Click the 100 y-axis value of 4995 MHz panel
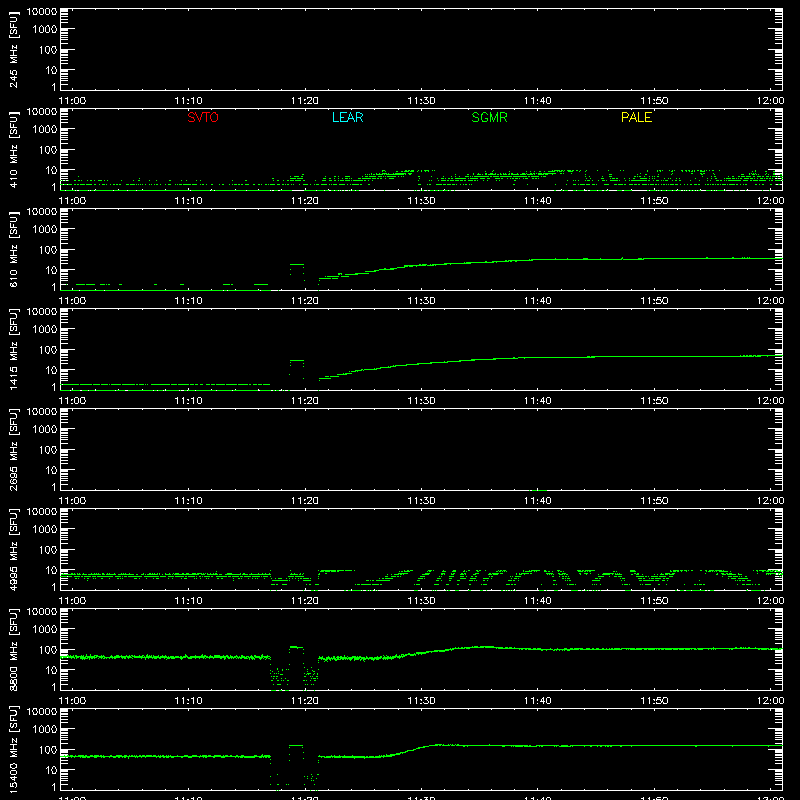Screen dimensions: 800x800 (48, 550)
